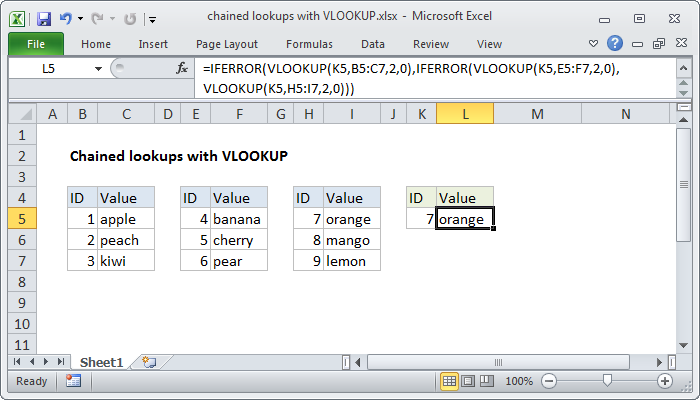Click the Save icon in Quick Access Toolbar
Viewport: 700px width, 400px height.
pyautogui.click(x=44, y=19)
